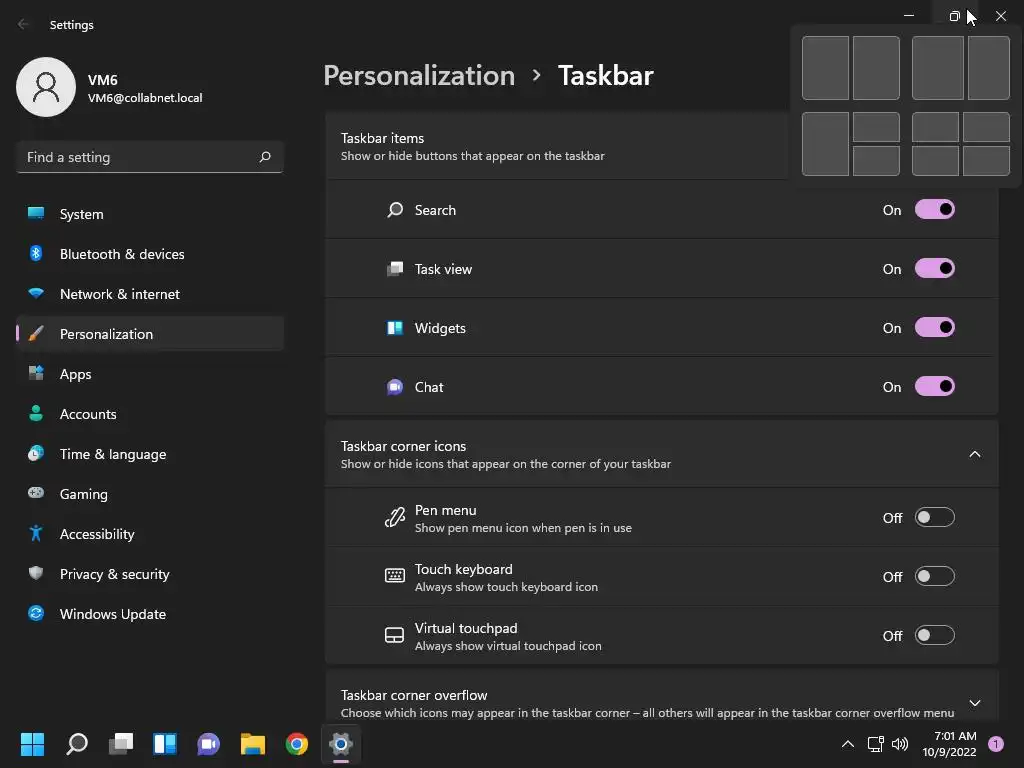Click the magnifier icon in the search box
Image resolution: width=1024 pixels, height=768 pixels.
[x=264, y=157]
